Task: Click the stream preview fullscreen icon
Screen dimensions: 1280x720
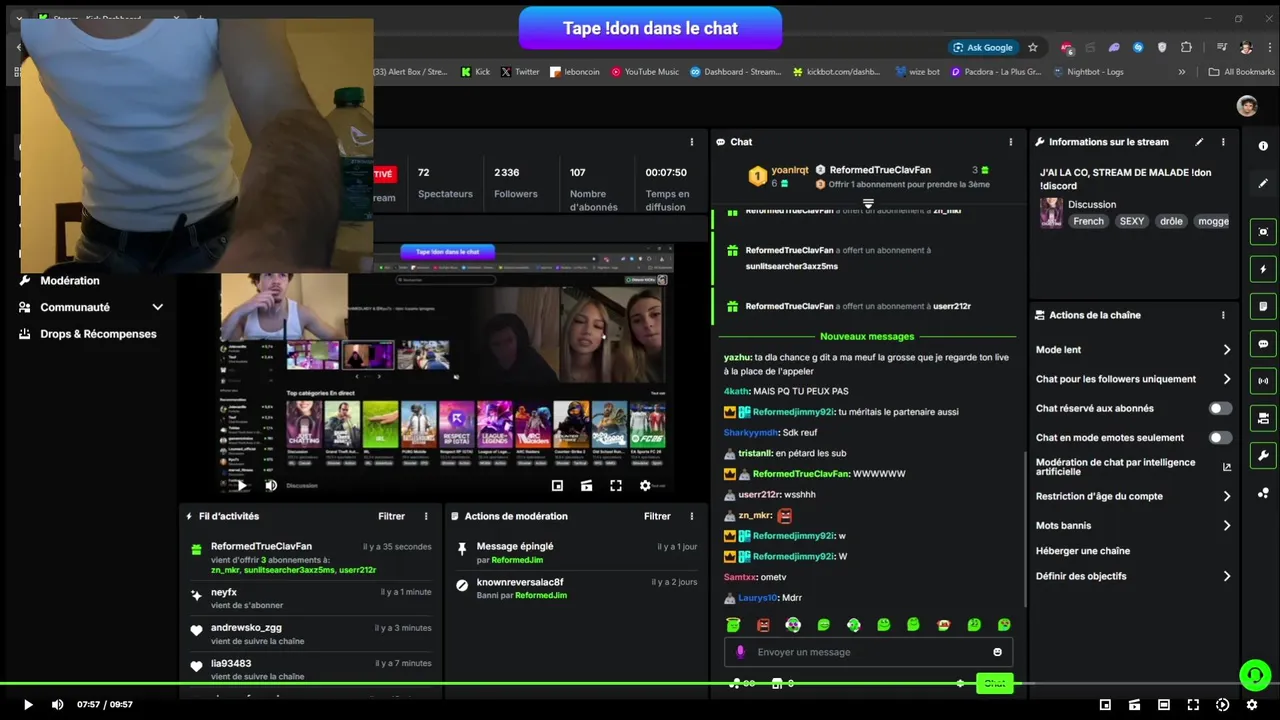Action: [616, 486]
